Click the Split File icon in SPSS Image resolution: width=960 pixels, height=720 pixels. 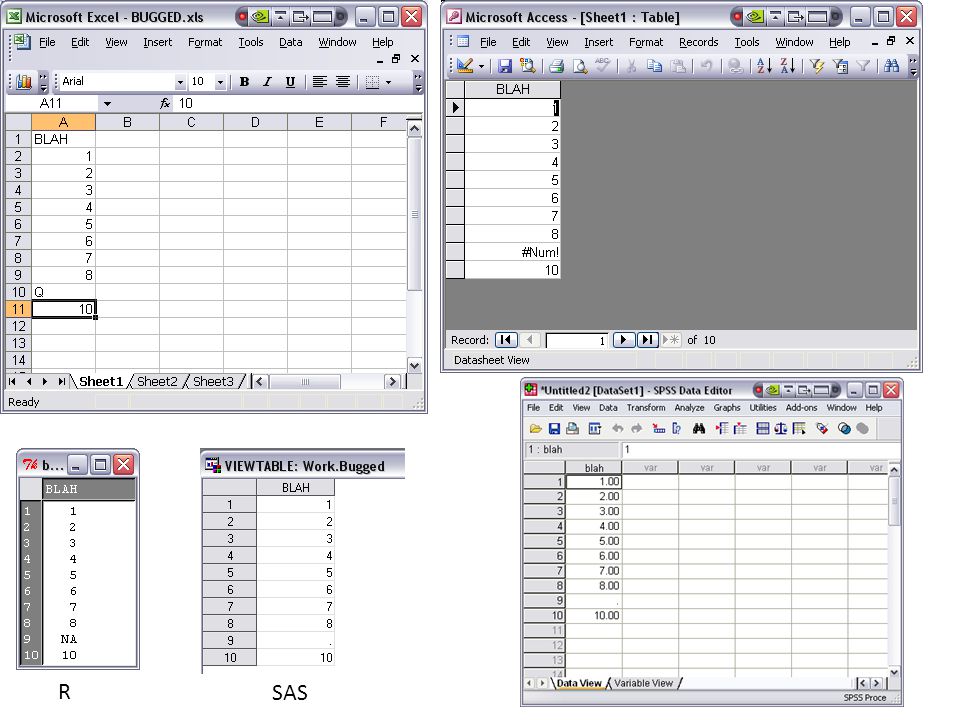point(762,429)
